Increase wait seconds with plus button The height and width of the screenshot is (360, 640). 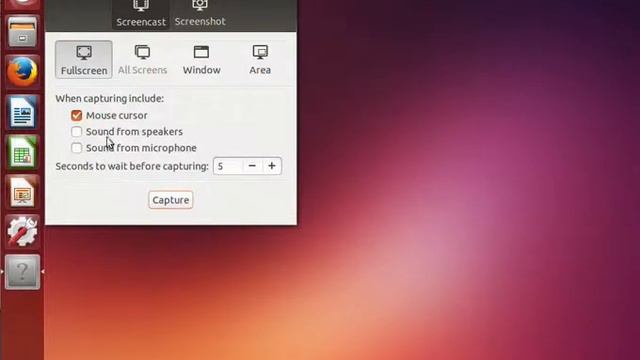pos(272,166)
